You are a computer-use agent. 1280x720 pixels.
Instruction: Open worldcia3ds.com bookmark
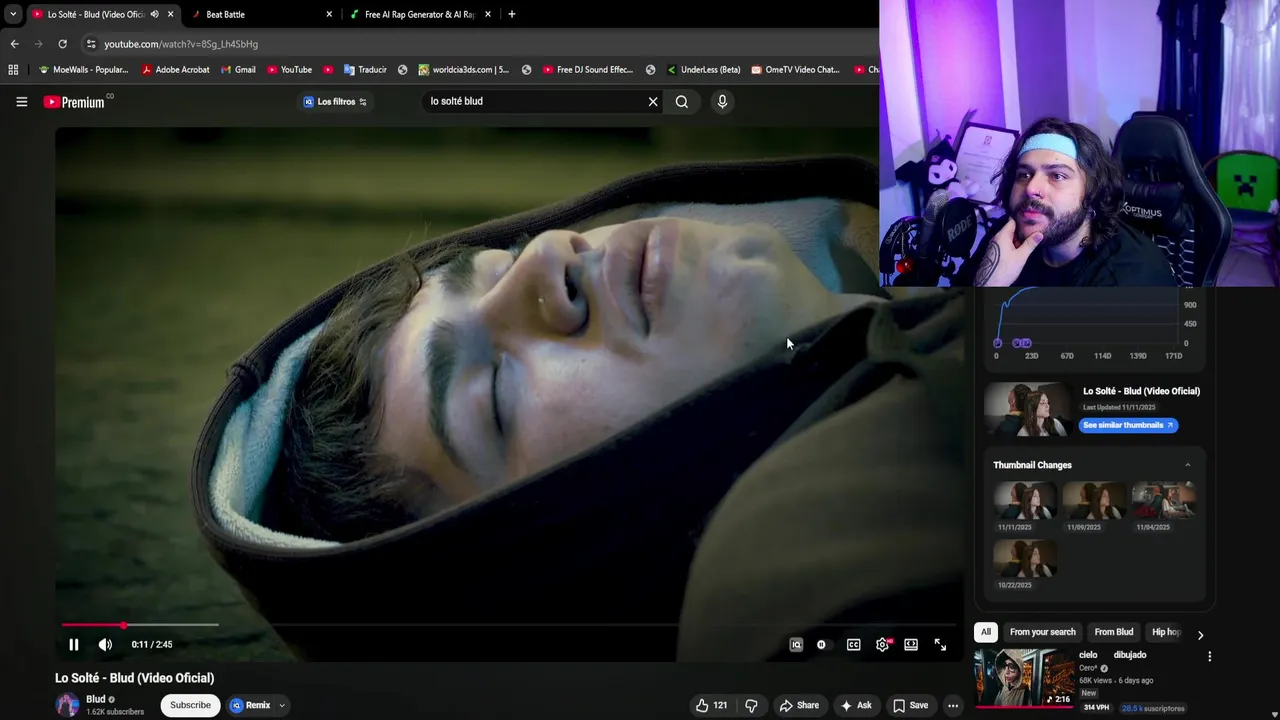point(464,70)
